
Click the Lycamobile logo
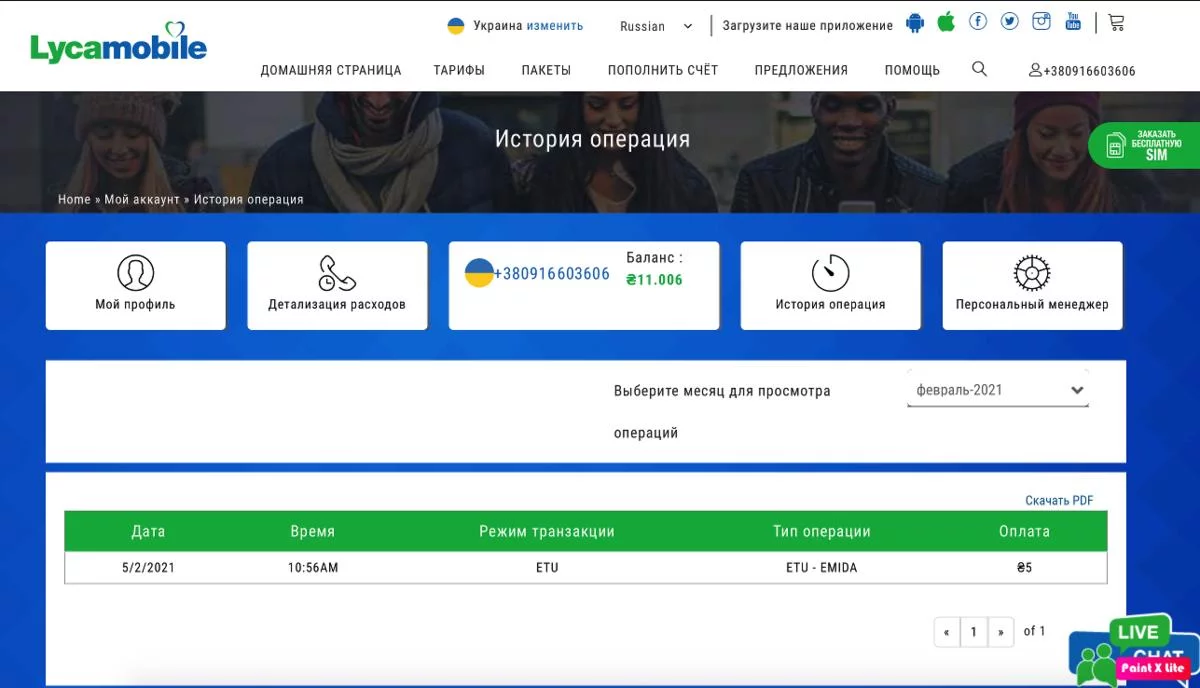point(118,43)
